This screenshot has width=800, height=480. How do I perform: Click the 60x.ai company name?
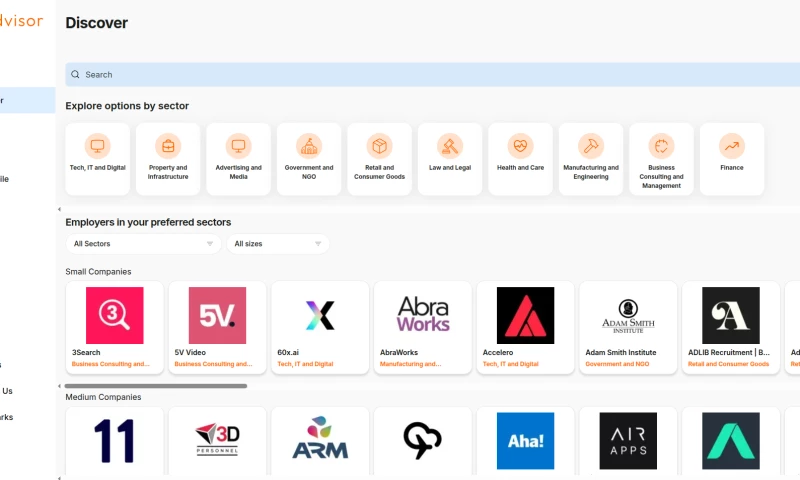pos(288,352)
